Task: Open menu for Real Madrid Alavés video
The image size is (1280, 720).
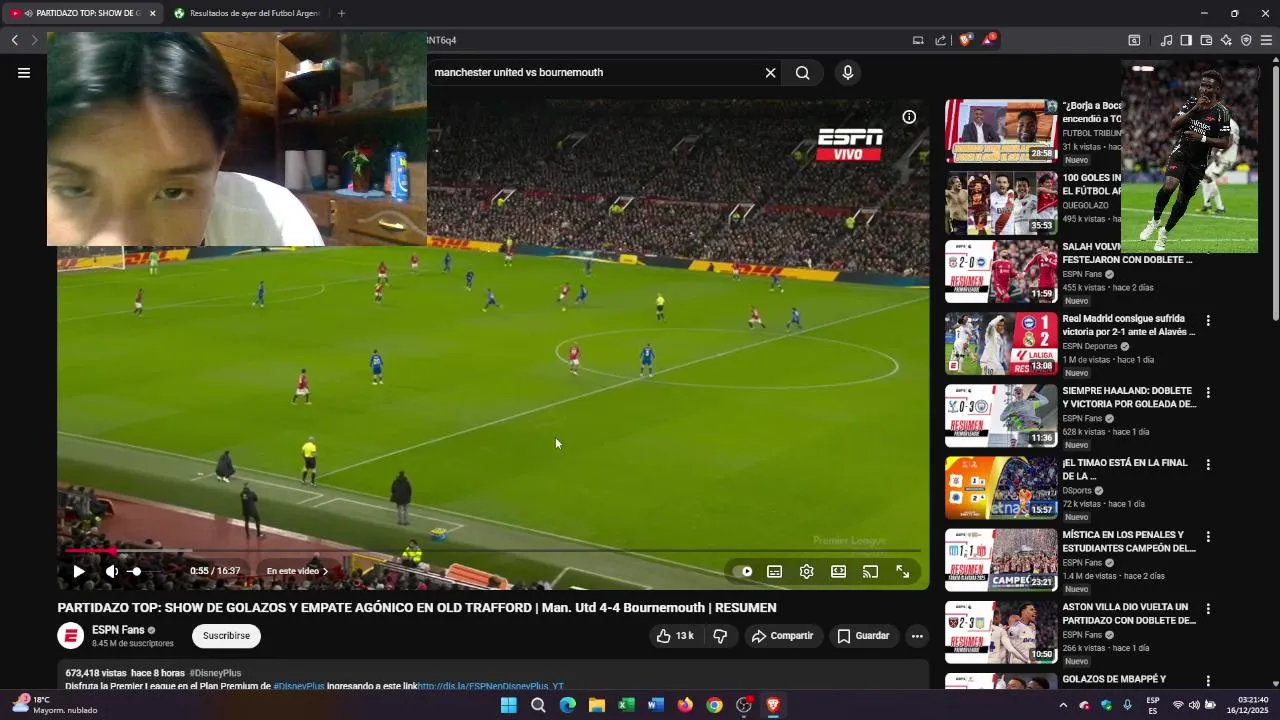Action: pos(1208,321)
